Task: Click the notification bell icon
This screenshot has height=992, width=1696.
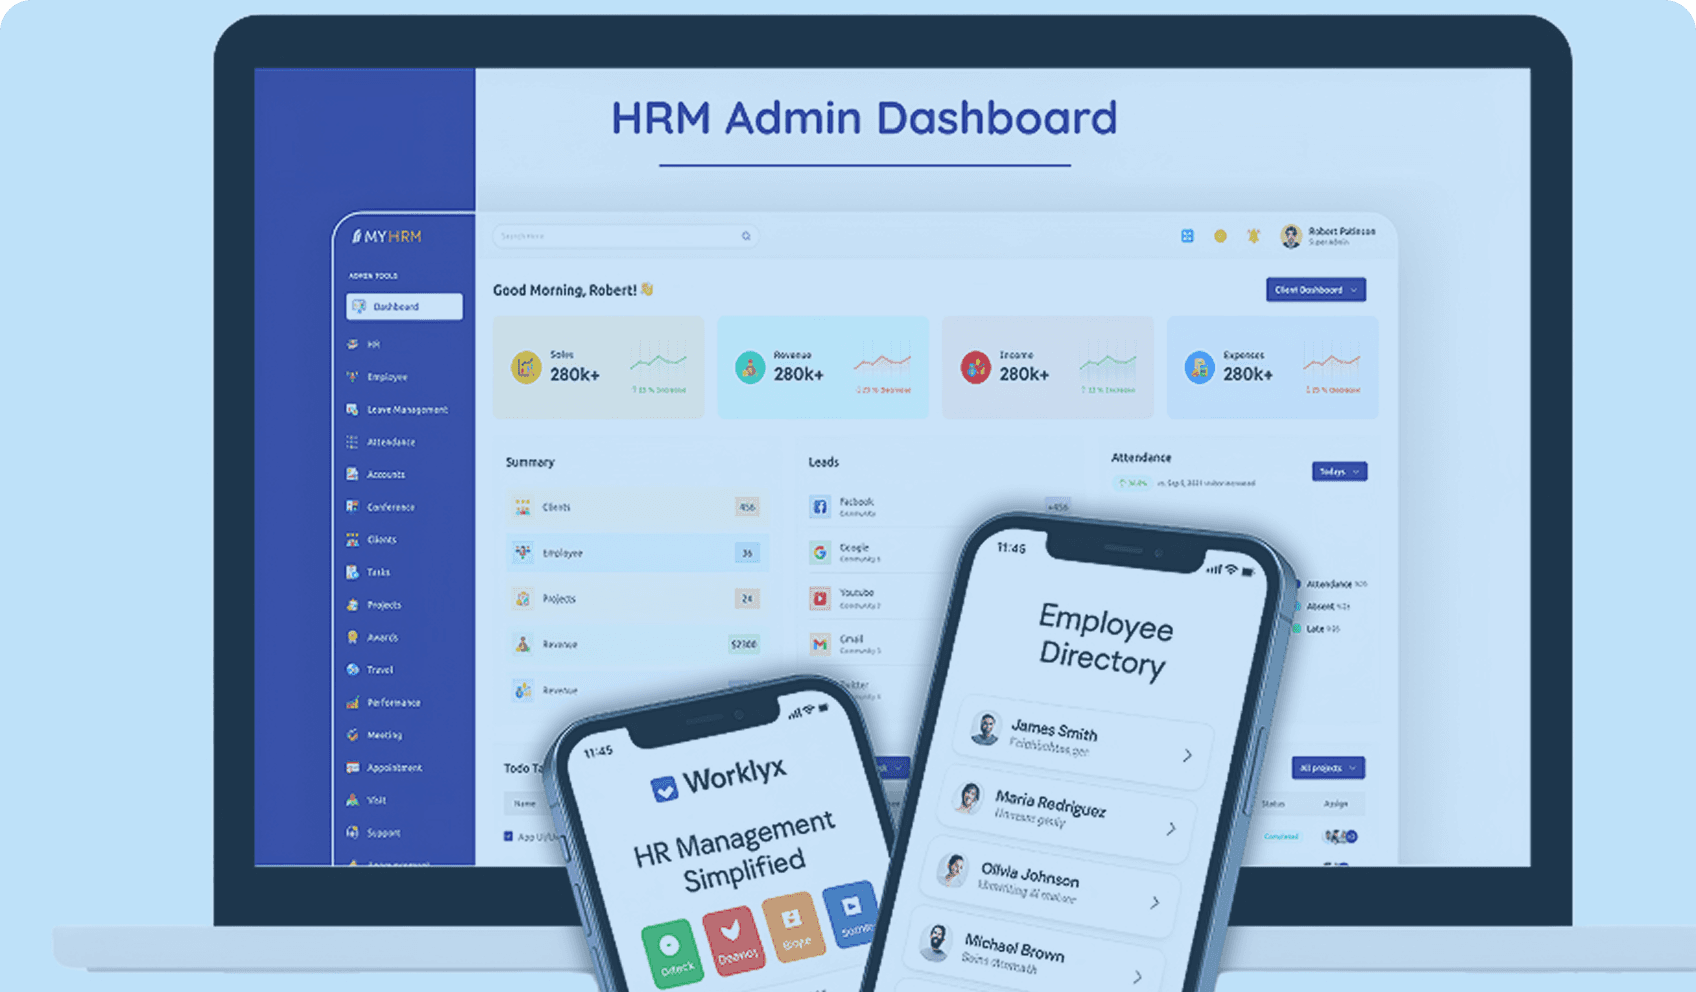Action: coord(1253,236)
